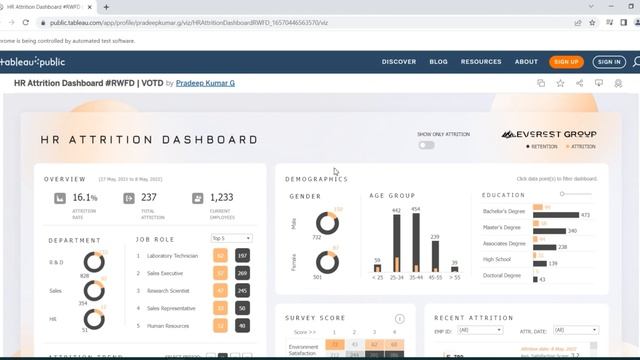Click the current employees people icon
The width and height of the screenshot is (640, 360).
click(x=198, y=198)
